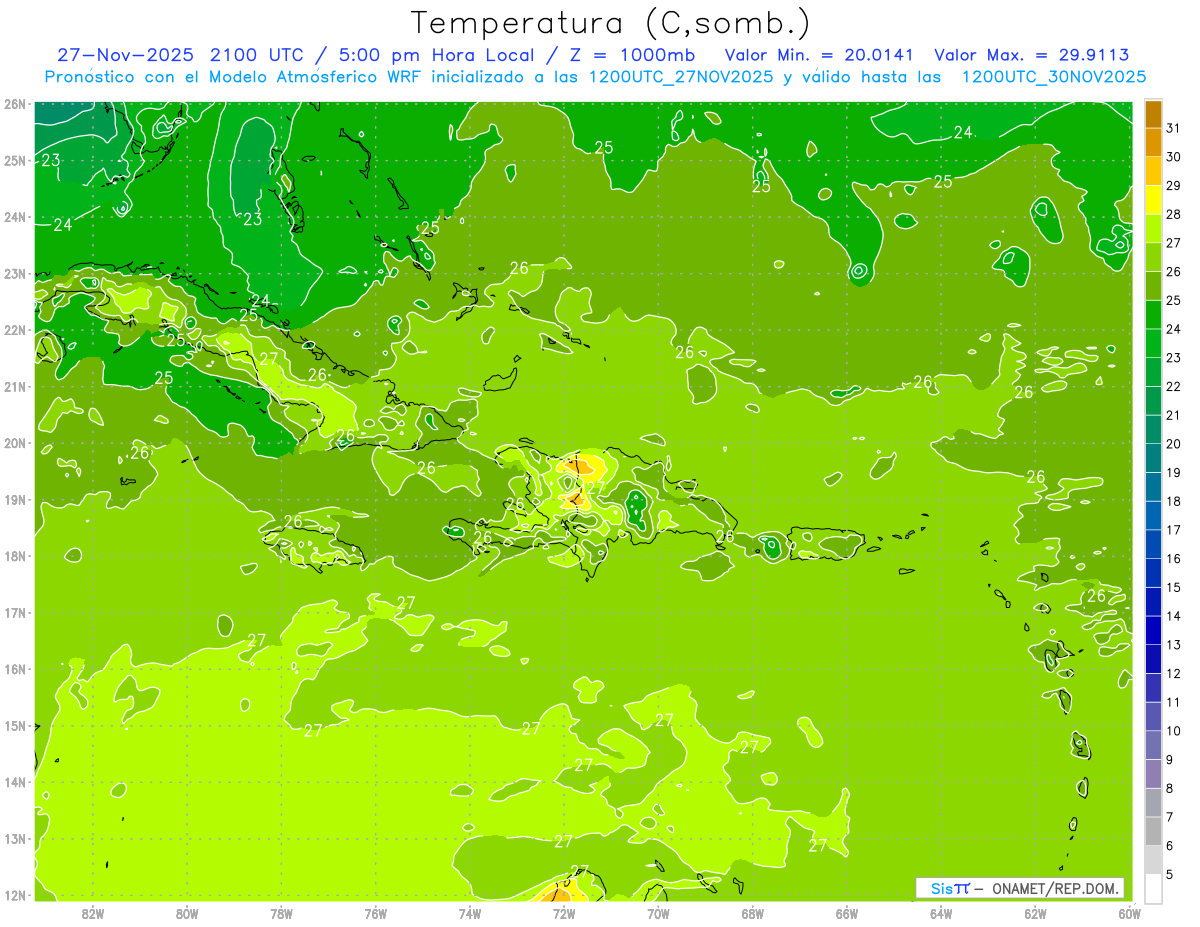
Task: Click the "20N" latitude axis label
Action: (15, 443)
